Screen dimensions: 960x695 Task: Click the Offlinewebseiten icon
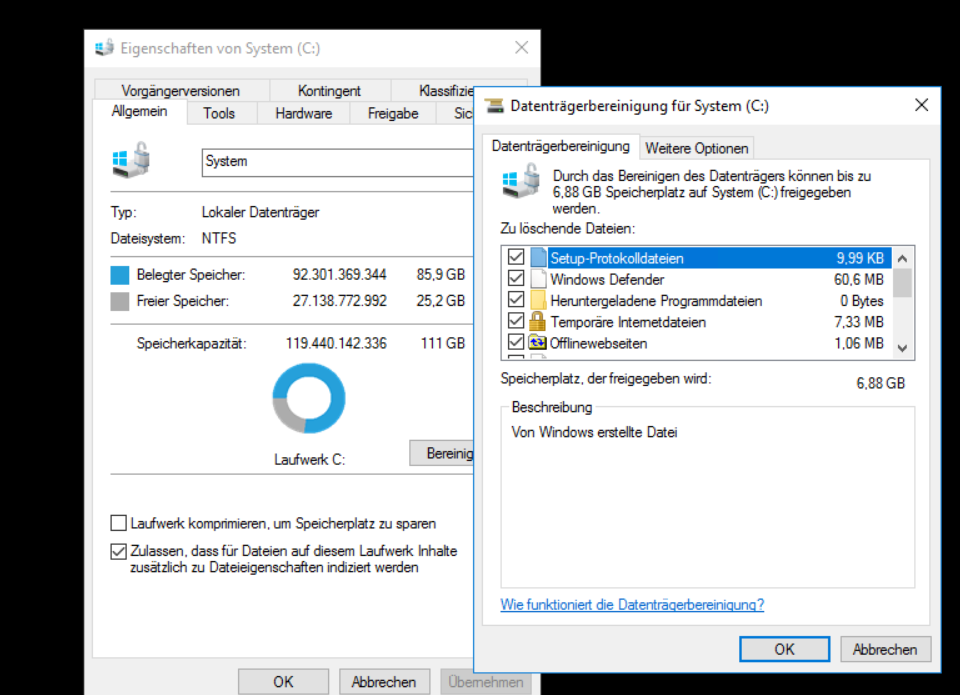(x=537, y=343)
